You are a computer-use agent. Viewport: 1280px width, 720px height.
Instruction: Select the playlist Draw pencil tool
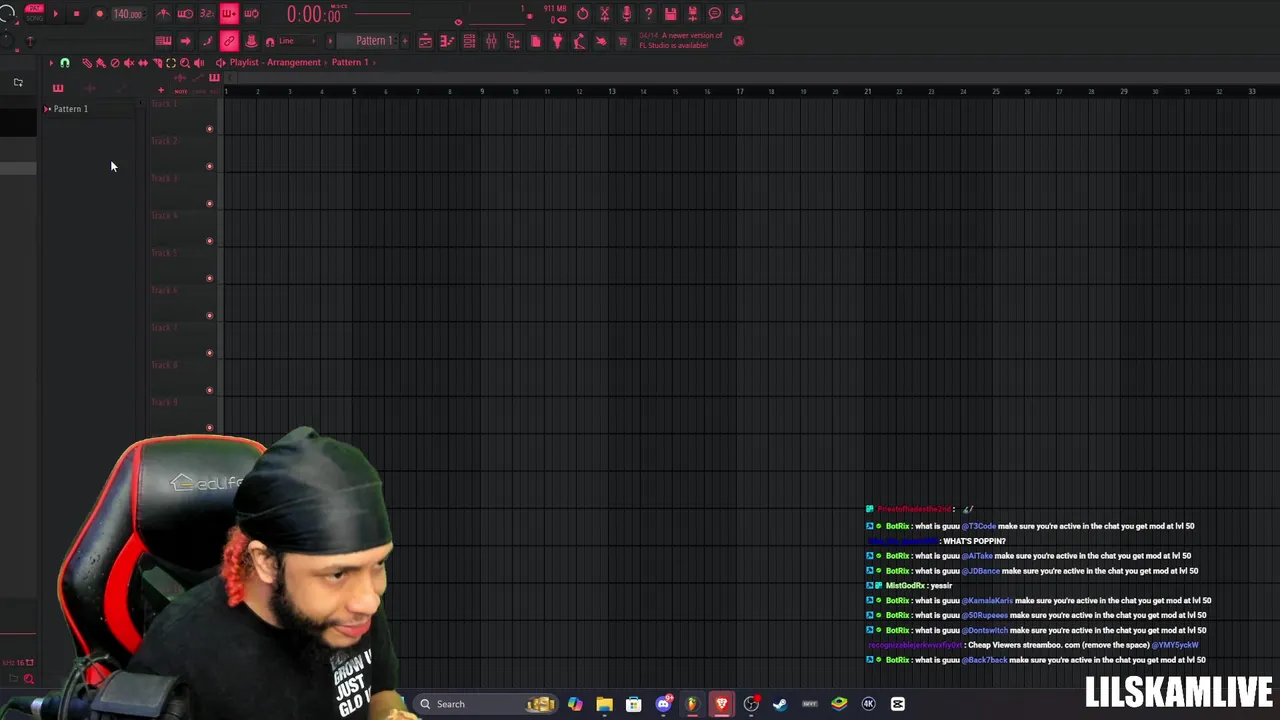[86, 62]
